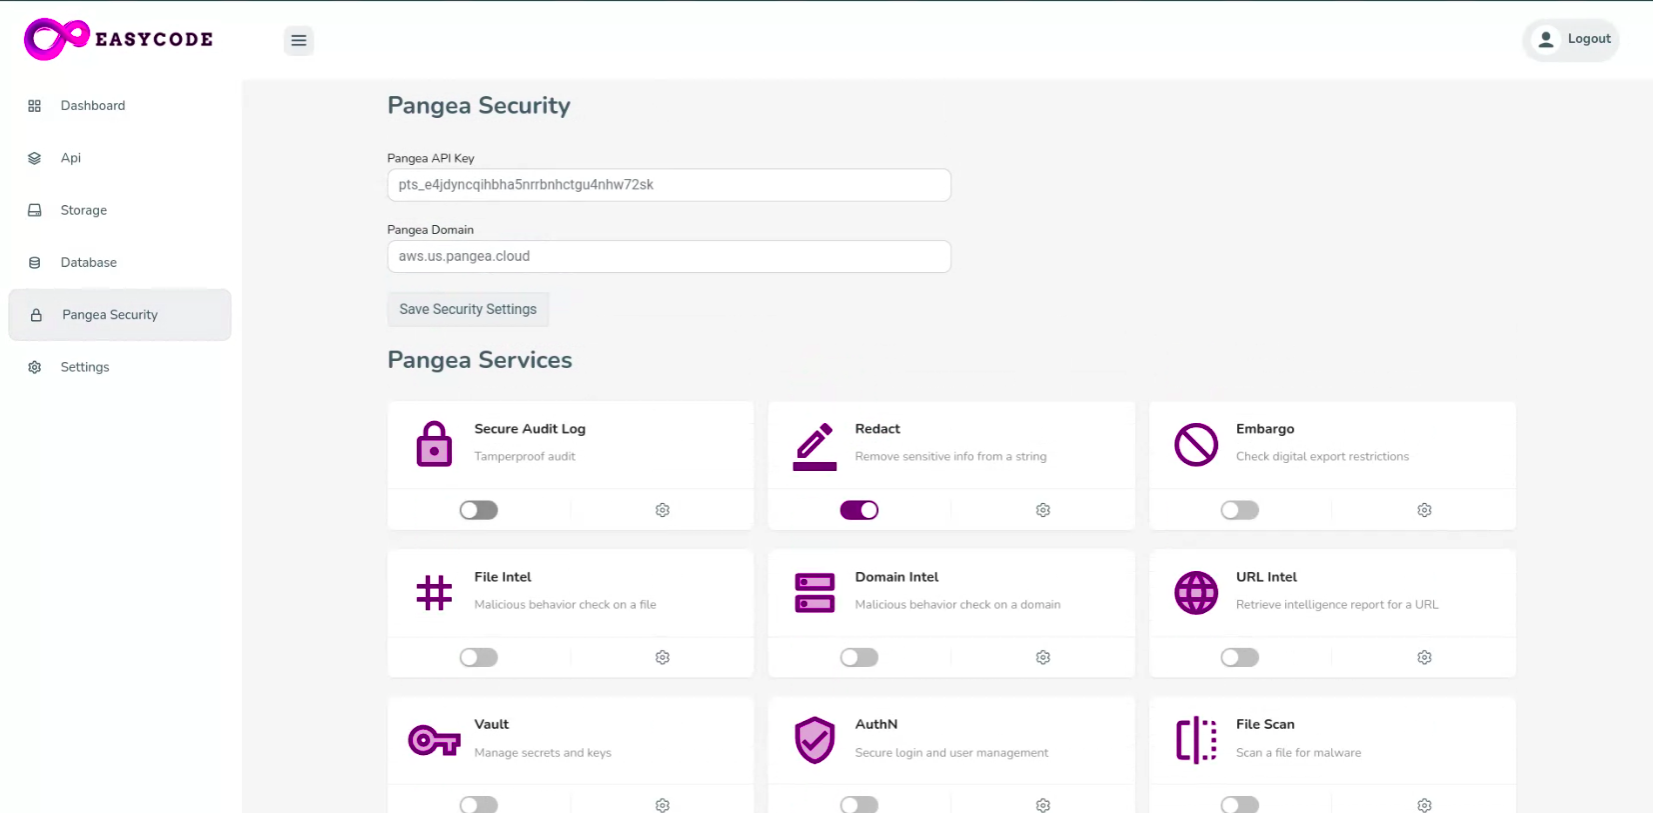Click the Settings gear icon in sidebar
Image resolution: width=1653 pixels, height=813 pixels.
(x=35, y=367)
